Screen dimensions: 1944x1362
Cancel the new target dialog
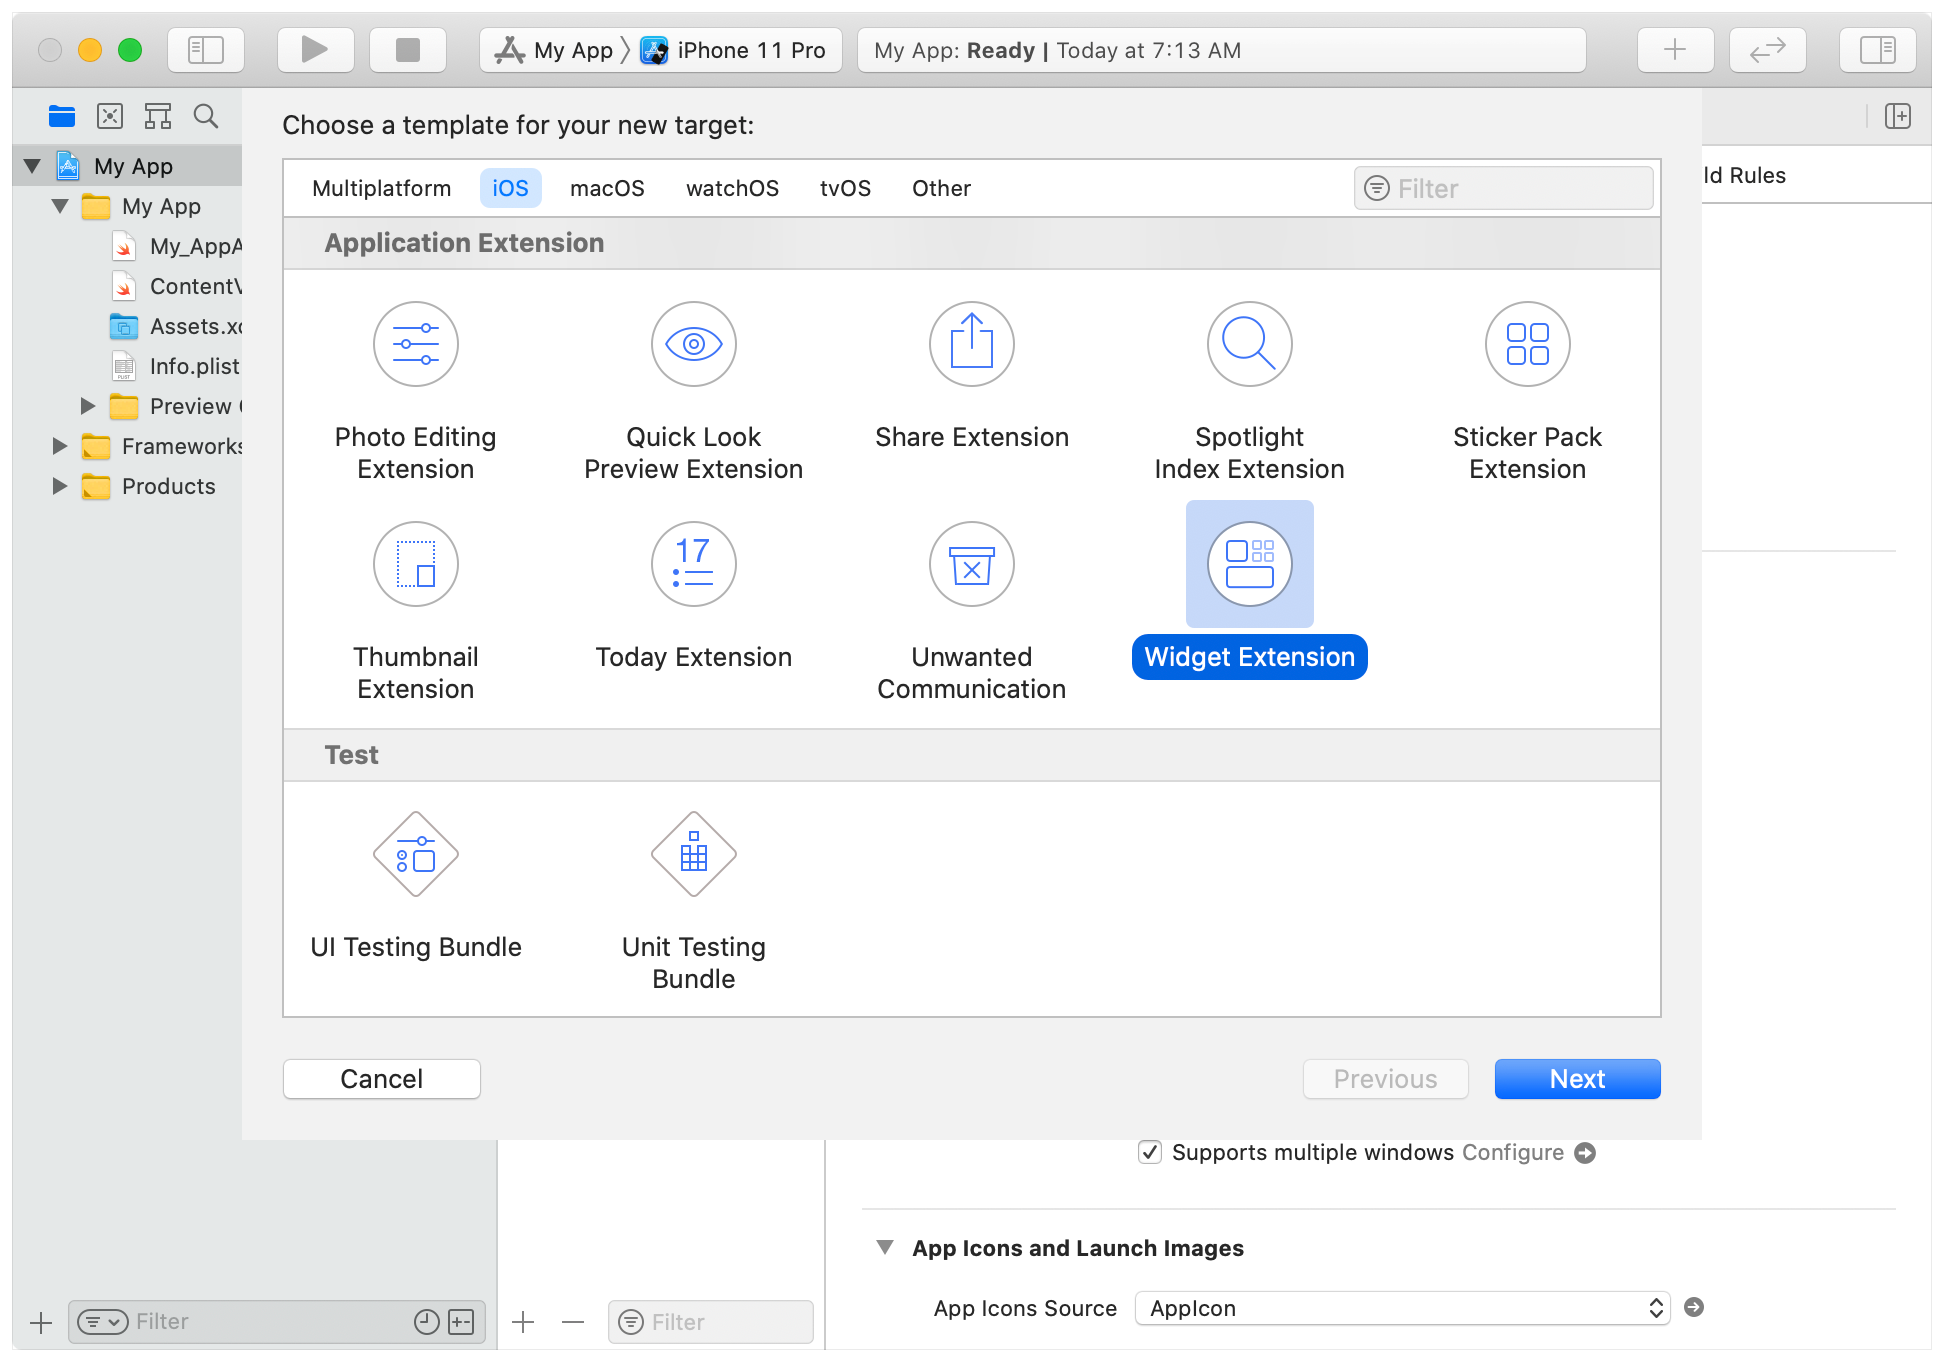381,1079
